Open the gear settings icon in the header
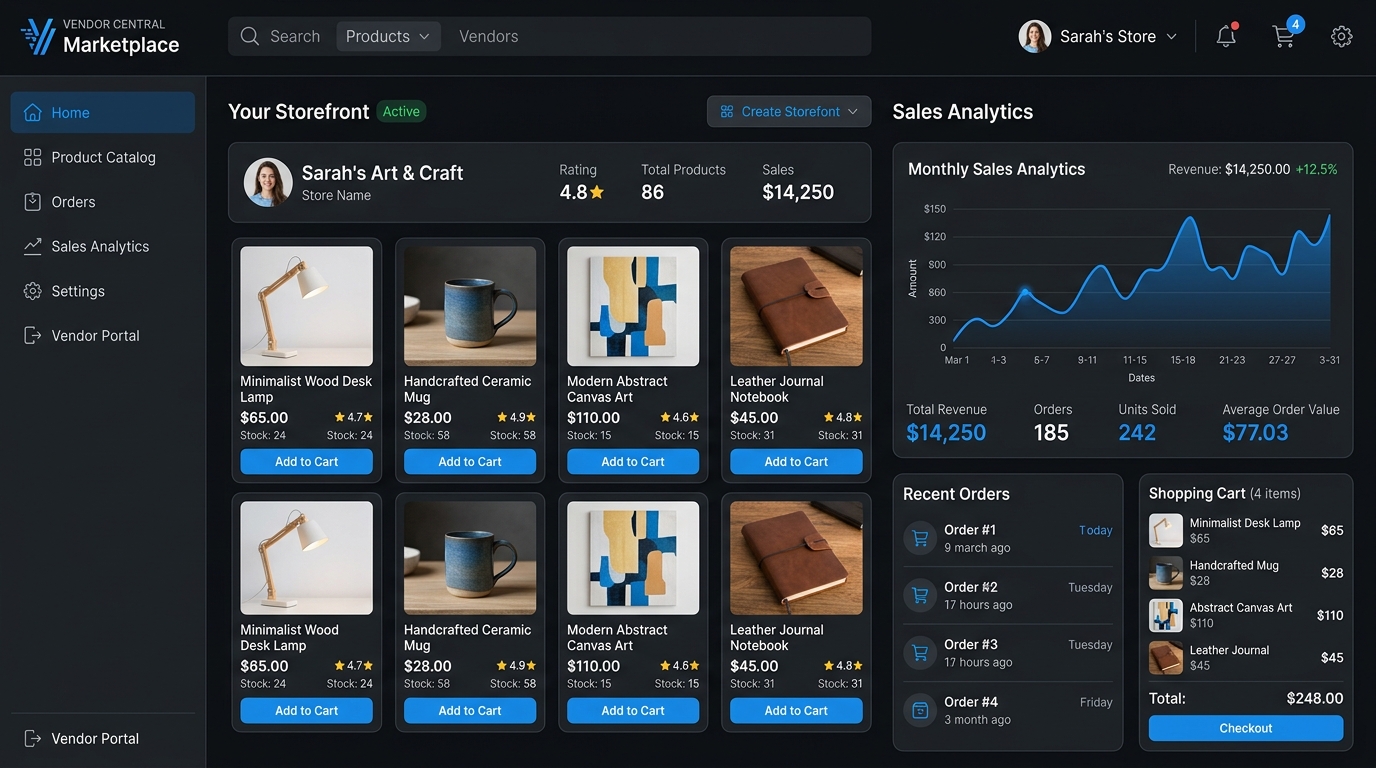The height and width of the screenshot is (768, 1376). pos(1342,36)
